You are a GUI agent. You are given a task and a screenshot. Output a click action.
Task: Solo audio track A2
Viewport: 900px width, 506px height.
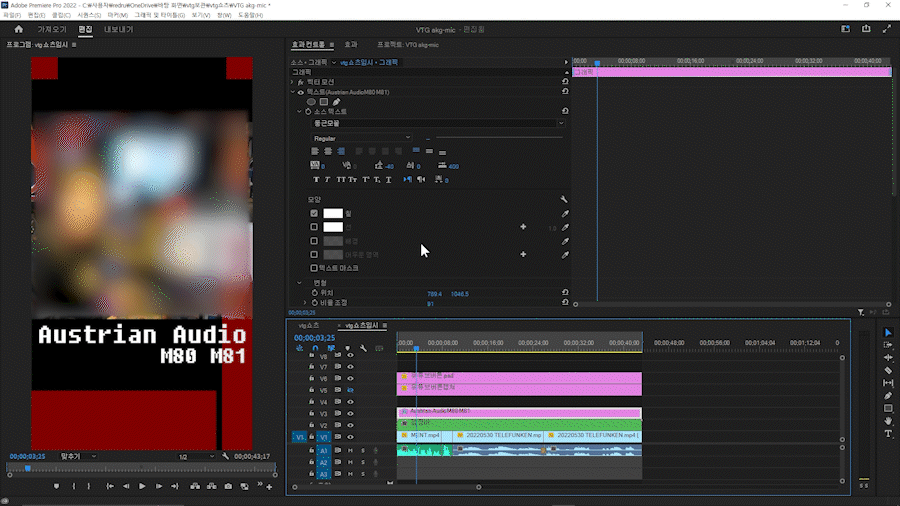point(363,462)
